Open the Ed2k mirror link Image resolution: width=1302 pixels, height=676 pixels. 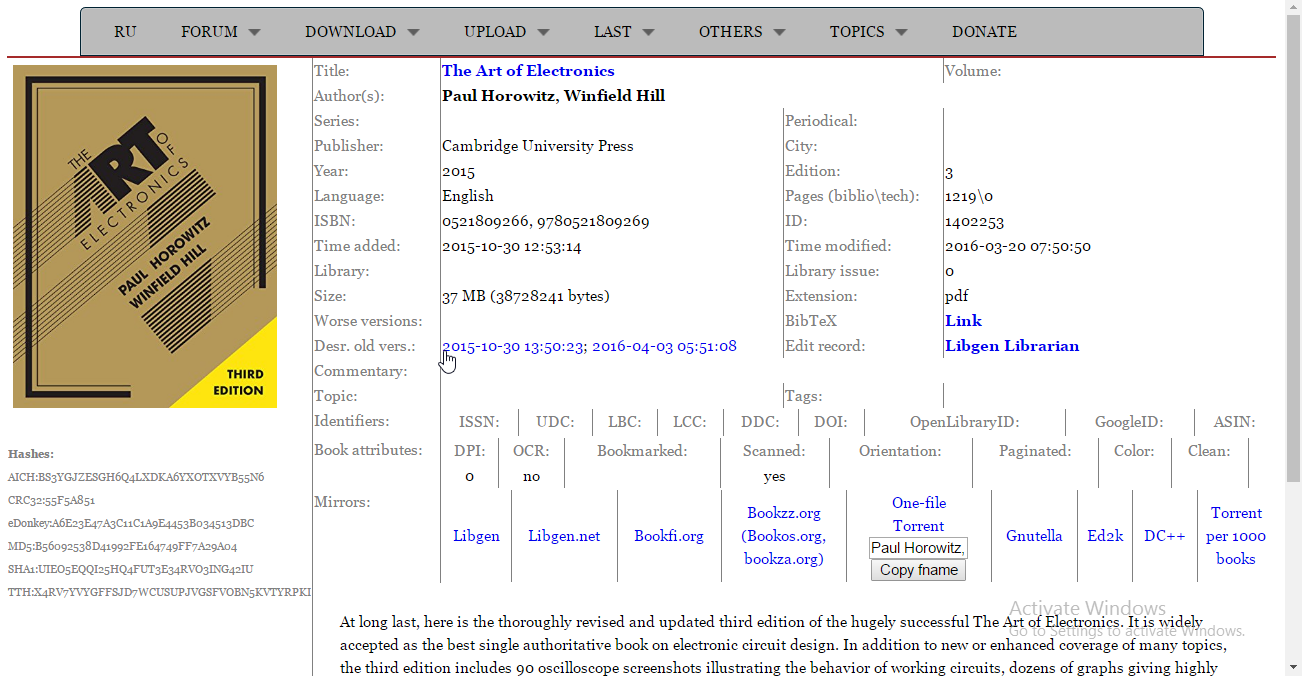point(1105,536)
